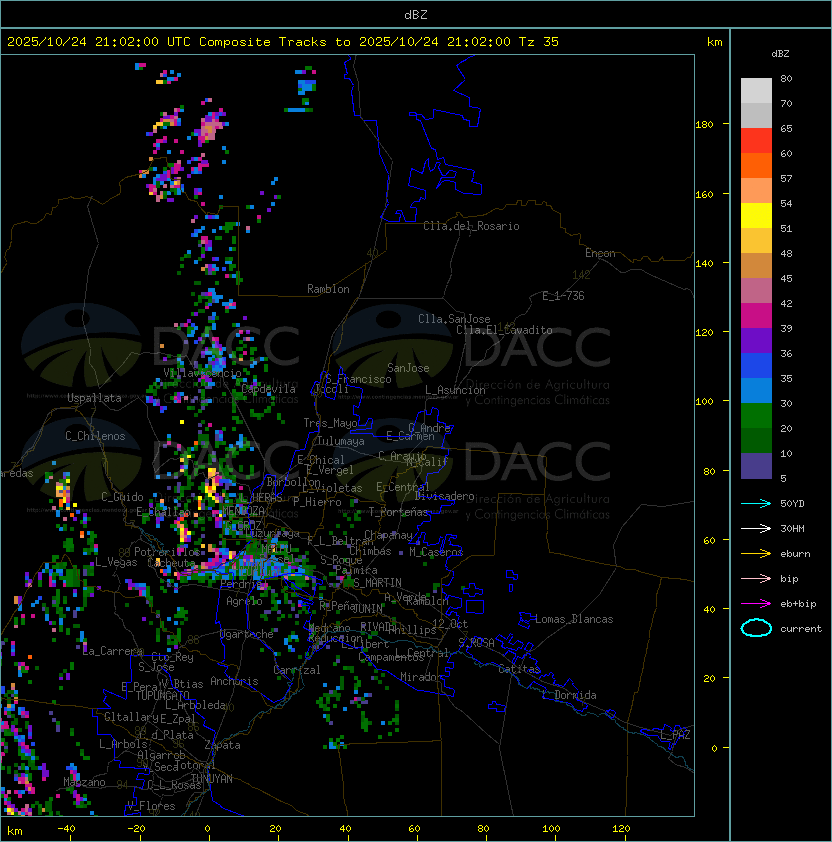The width and height of the screenshot is (832, 842).
Task: Click the Ramblon place label
Action: (328, 289)
